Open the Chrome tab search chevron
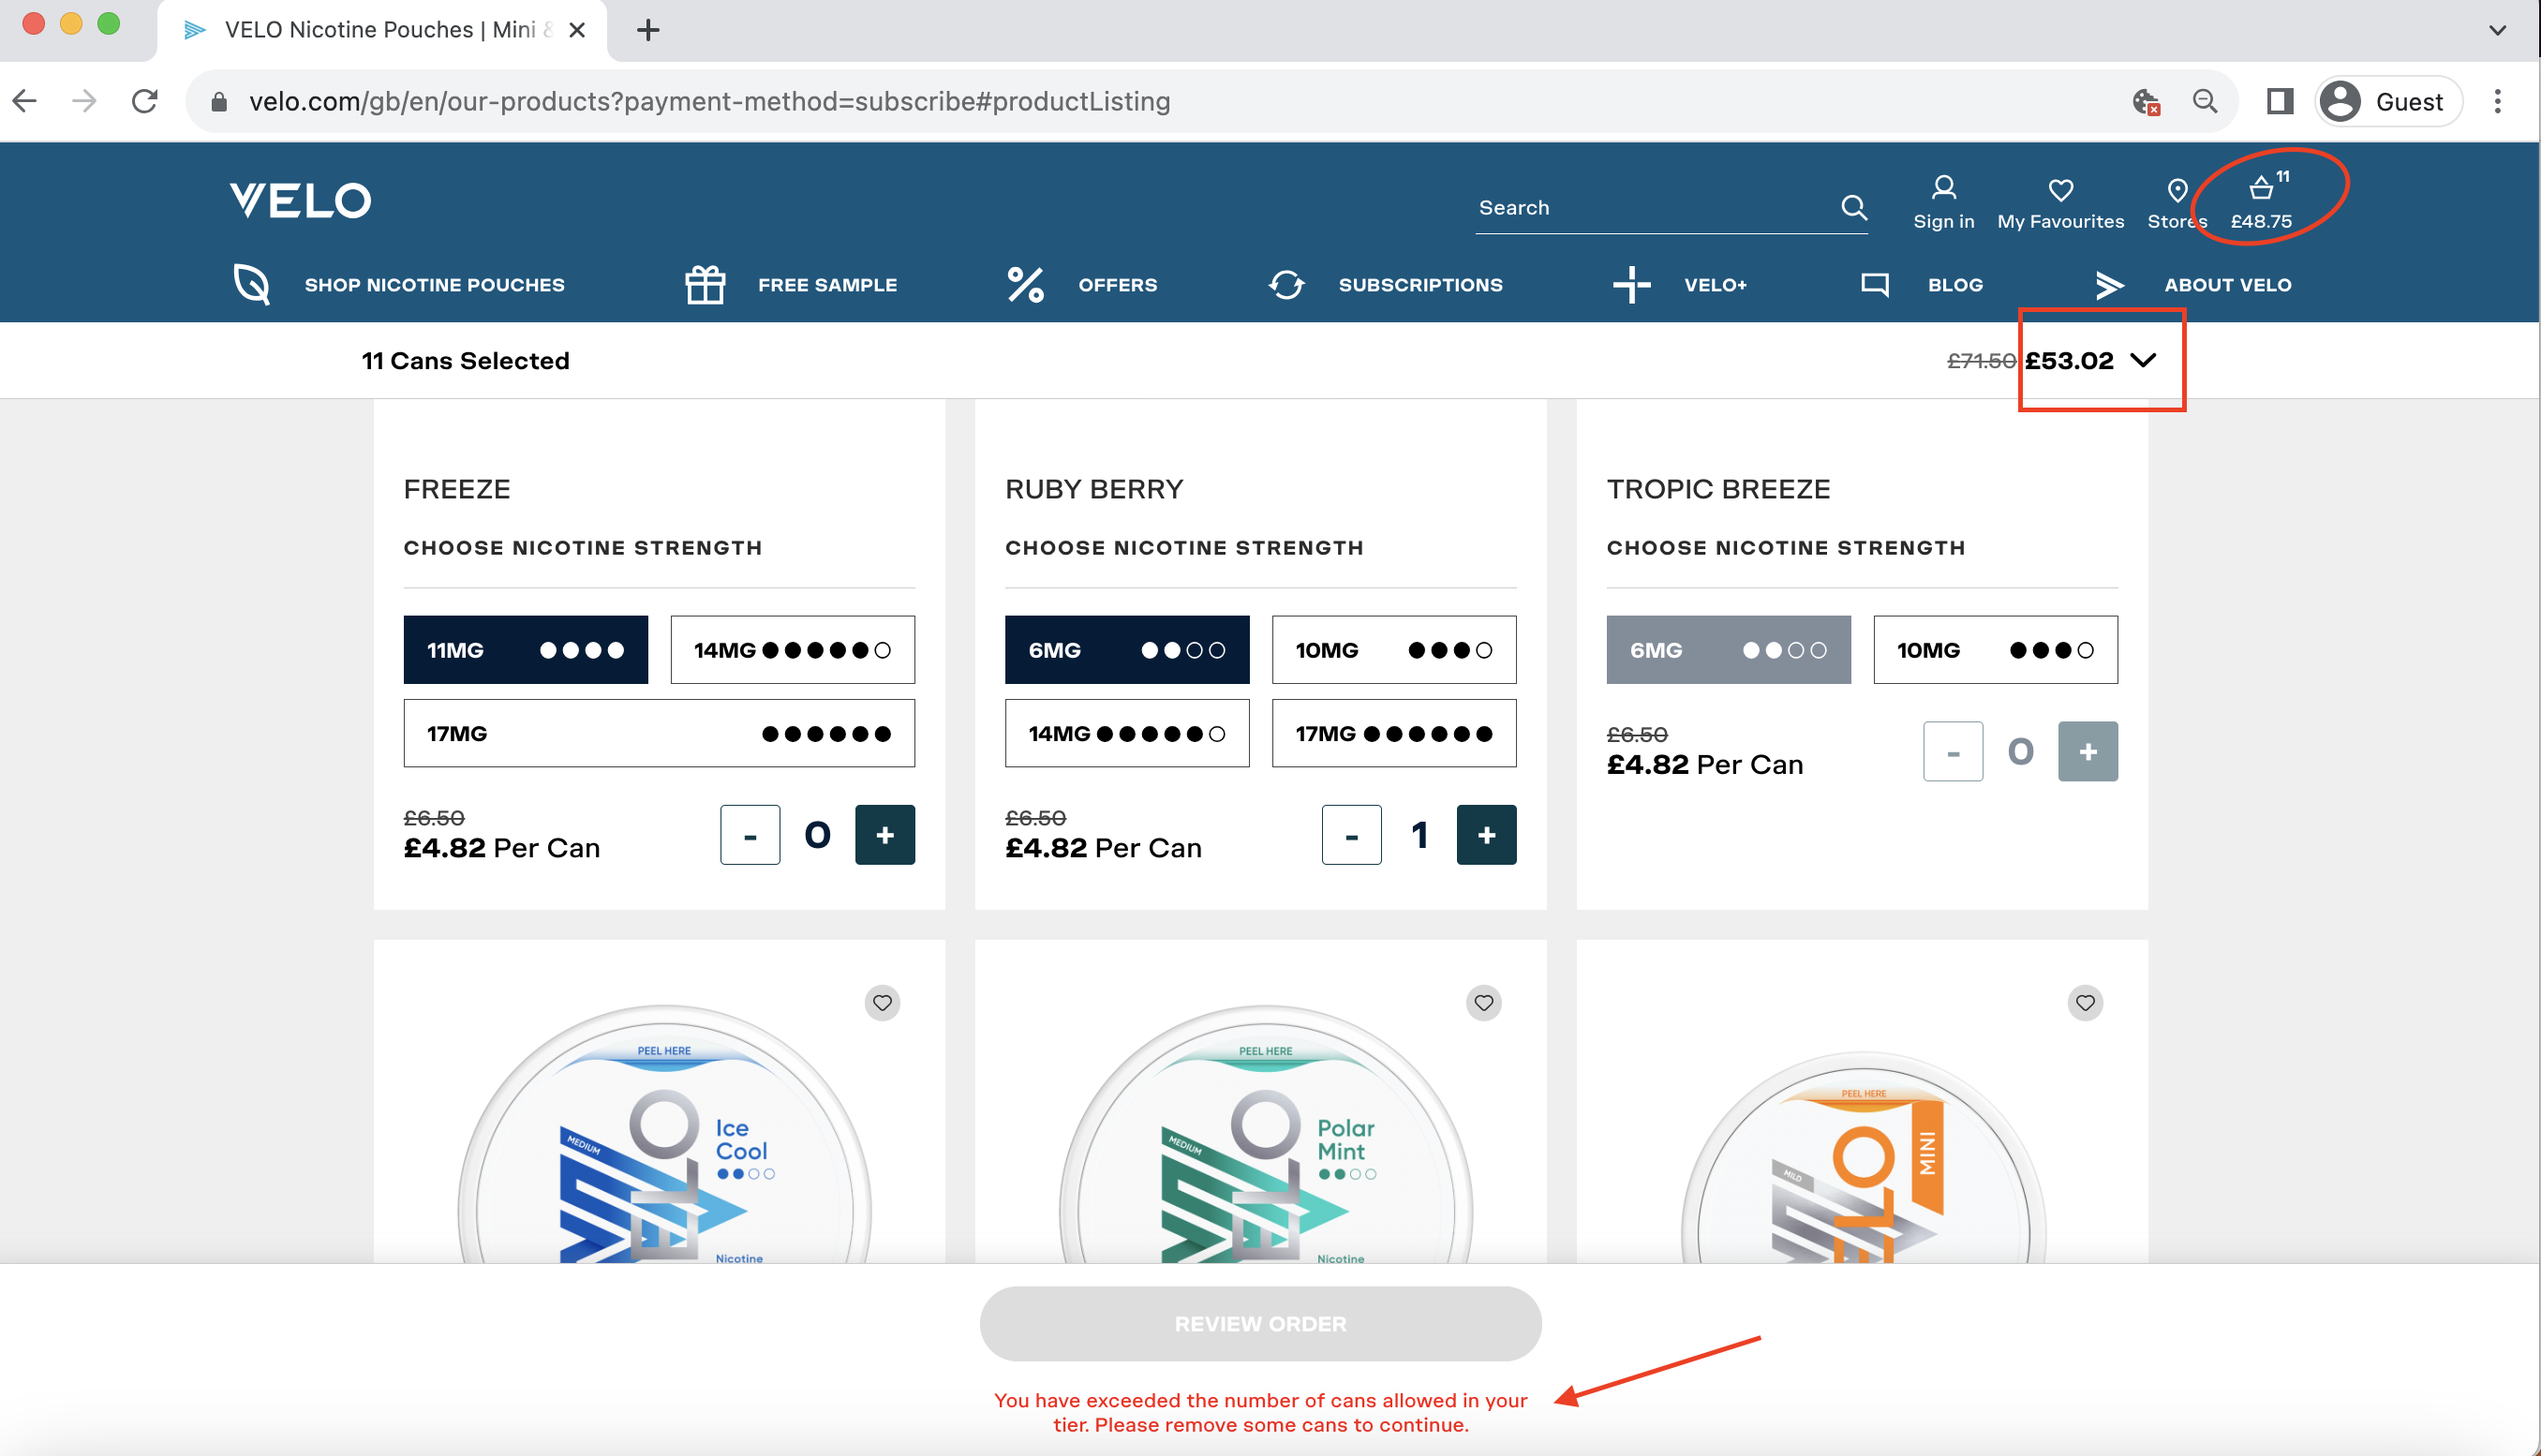Viewport: 2541px width, 1456px height. click(x=2497, y=30)
